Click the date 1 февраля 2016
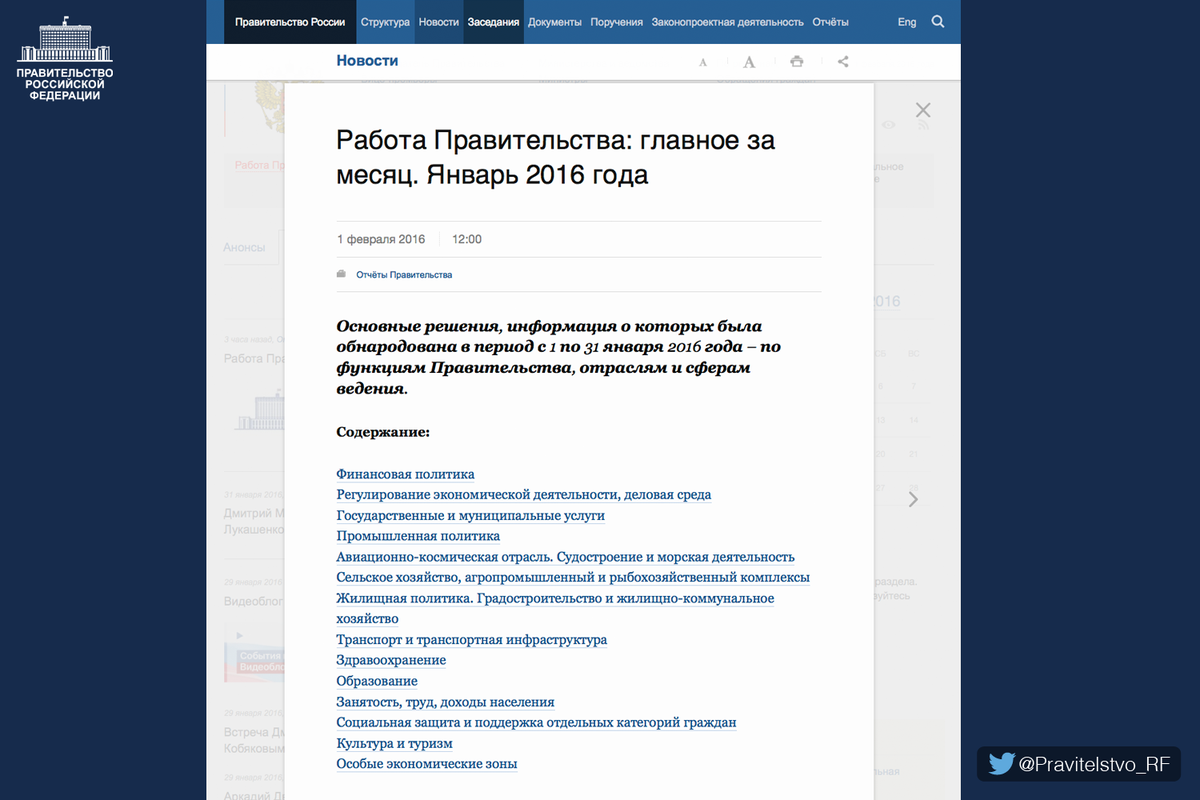The height and width of the screenshot is (800, 1200). click(381, 239)
